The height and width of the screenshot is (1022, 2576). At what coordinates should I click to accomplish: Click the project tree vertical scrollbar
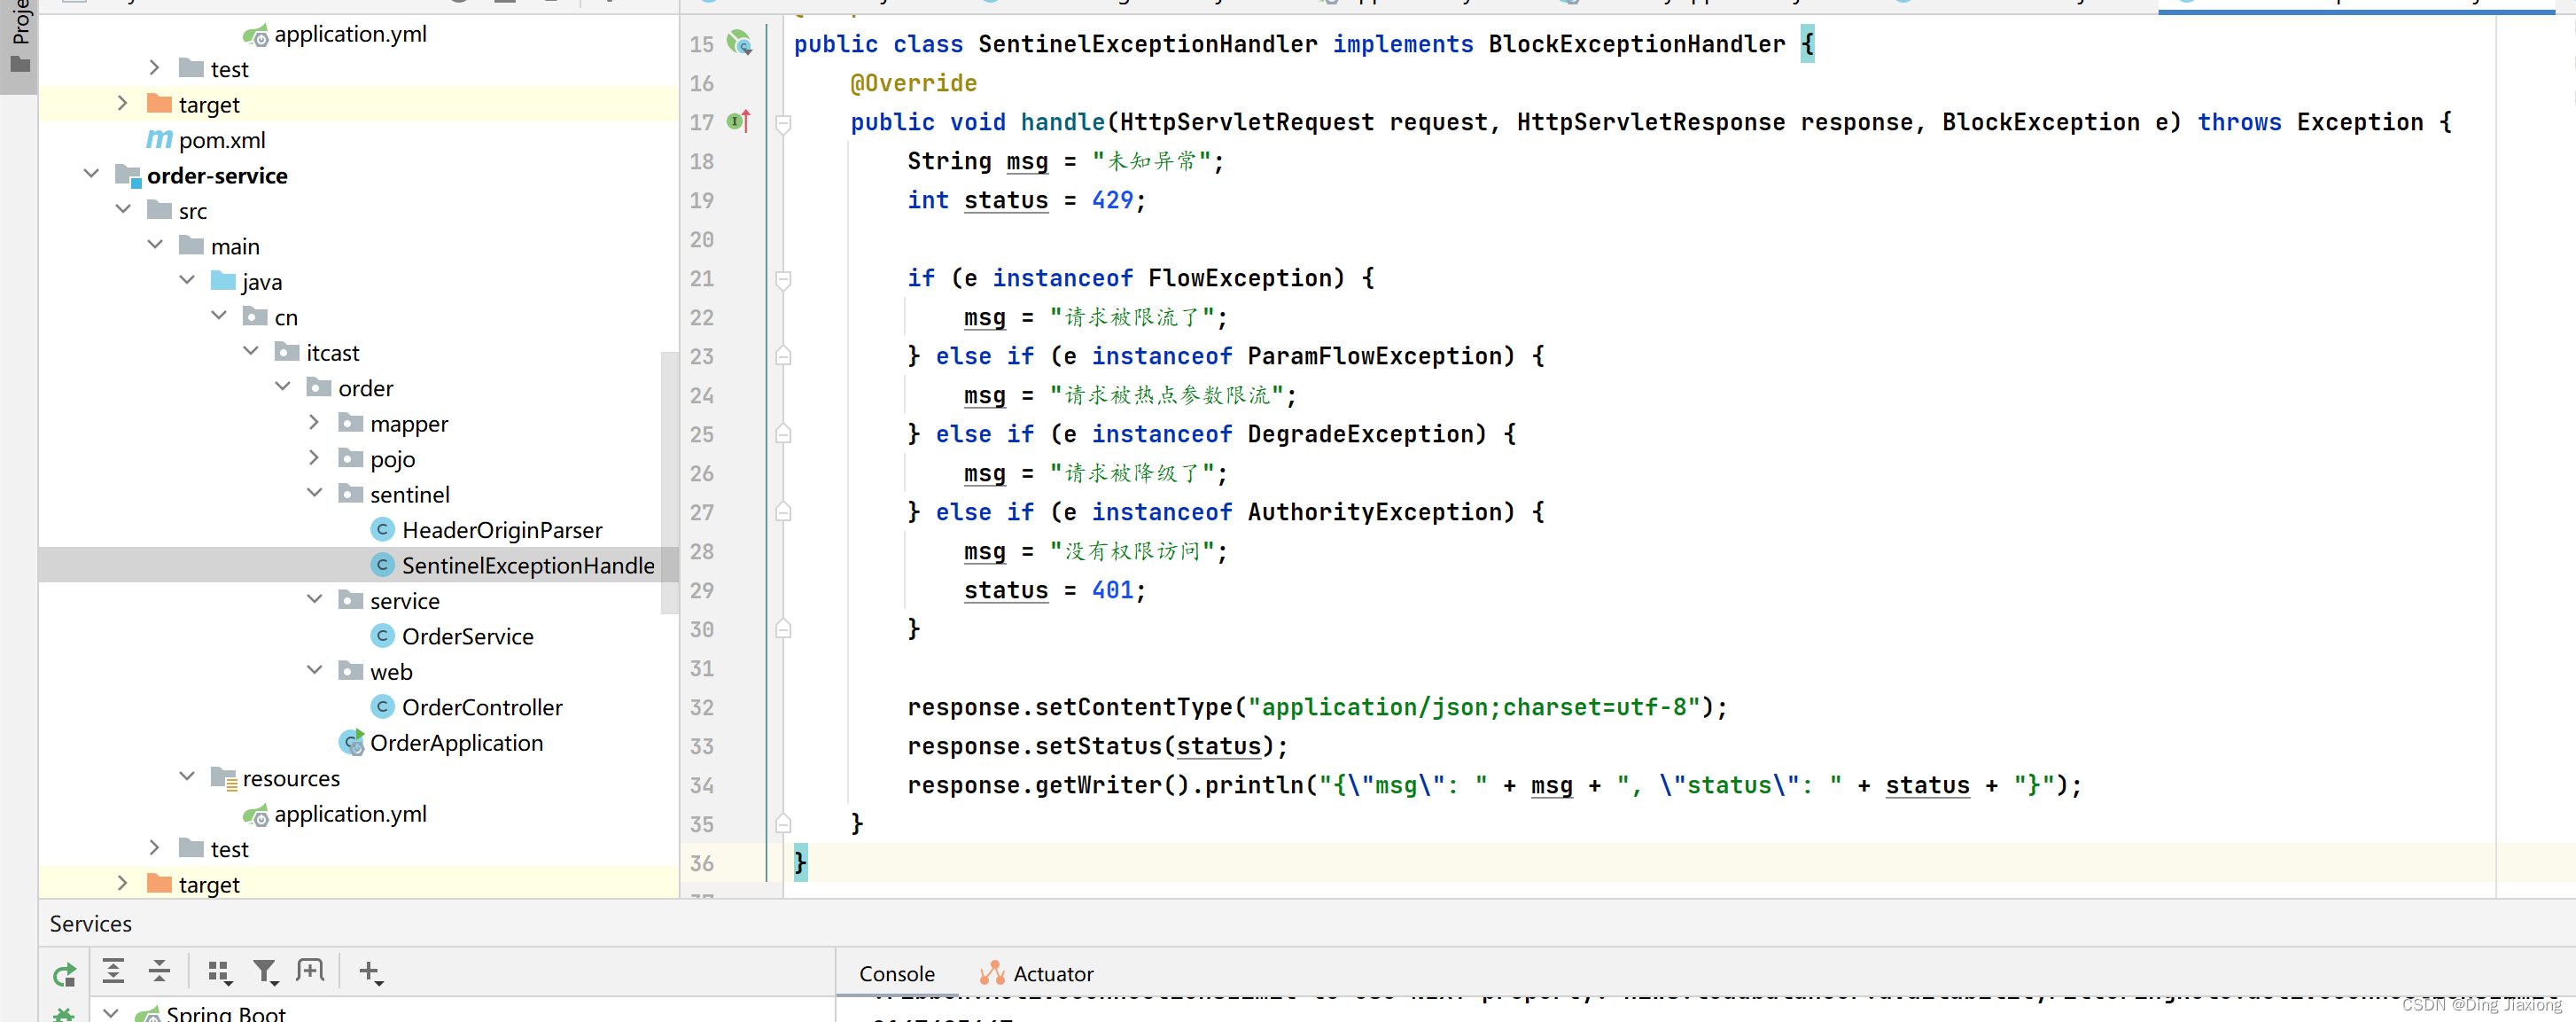point(669,482)
